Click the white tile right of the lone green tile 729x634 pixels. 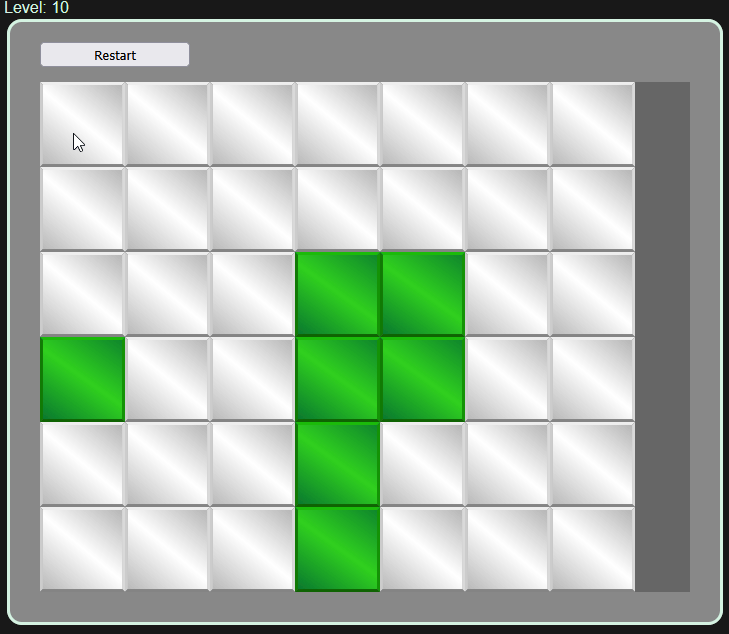[x=167, y=379]
